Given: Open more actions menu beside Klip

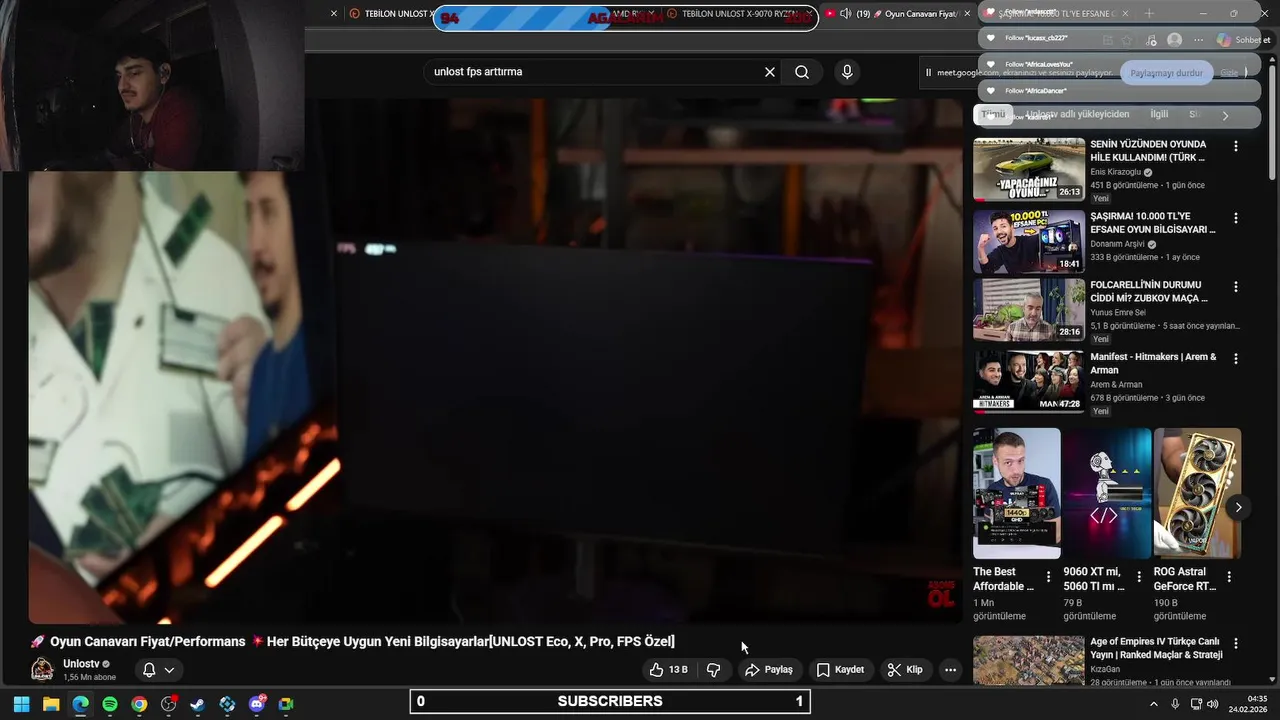Looking at the screenshot, I should 950,670.
